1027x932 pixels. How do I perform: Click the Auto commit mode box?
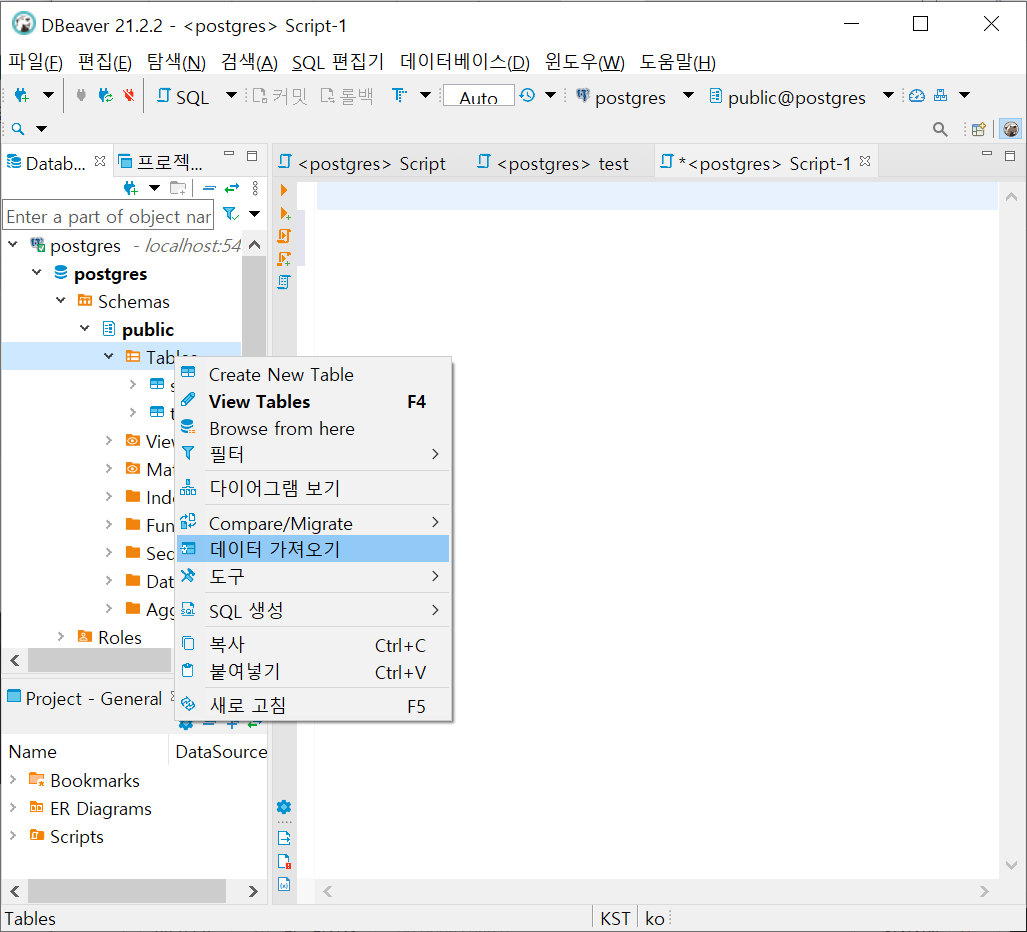479,96
